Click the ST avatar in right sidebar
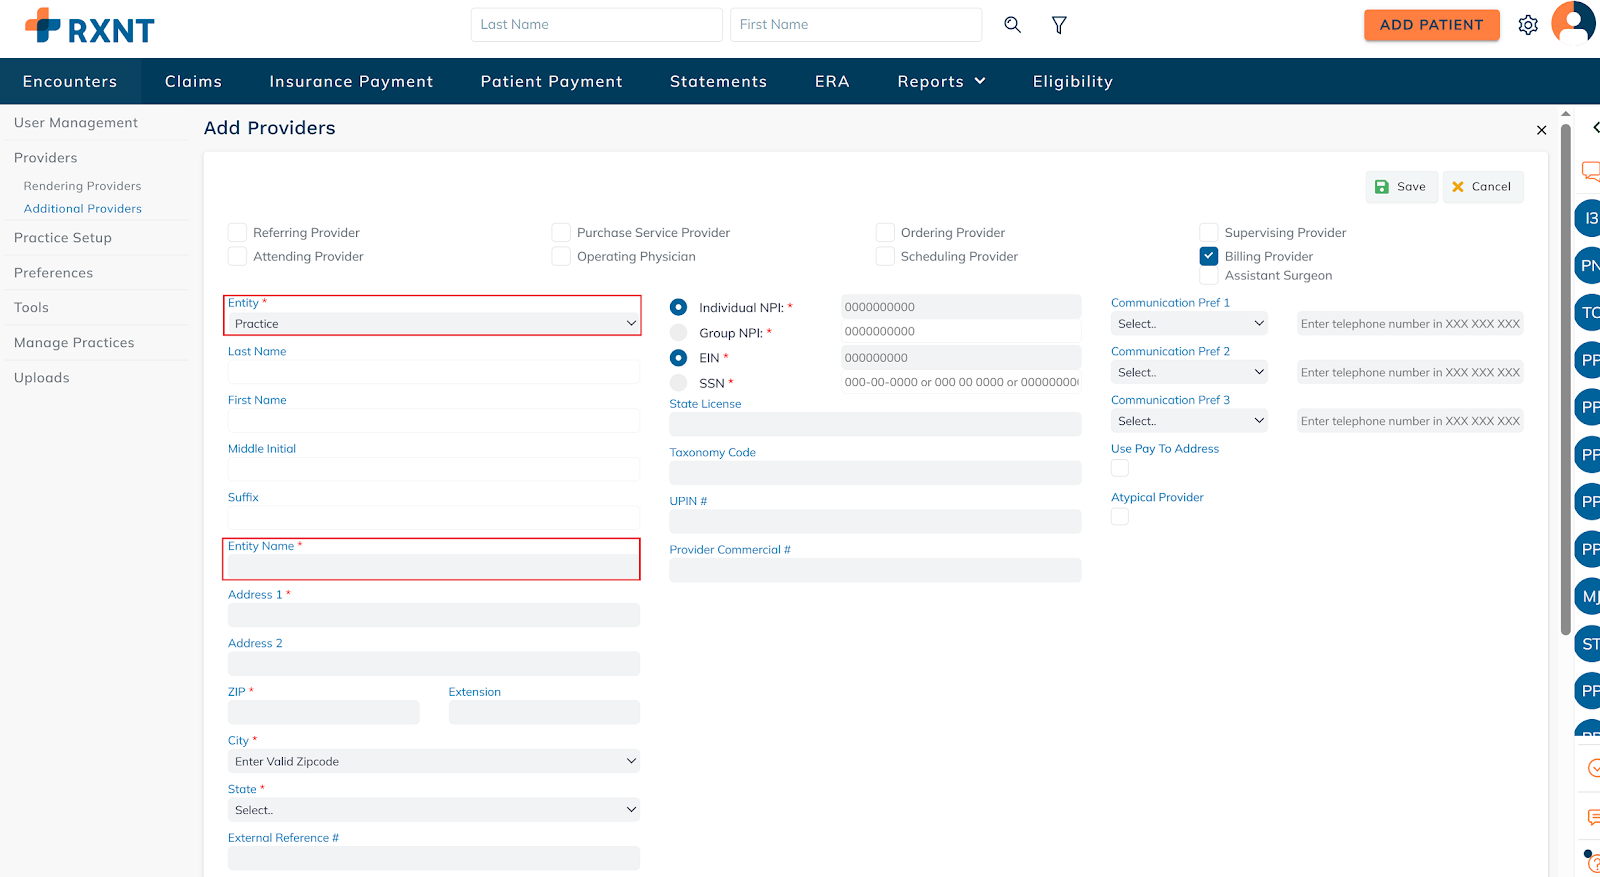 pyautogui.click(x=1589, y=644)
